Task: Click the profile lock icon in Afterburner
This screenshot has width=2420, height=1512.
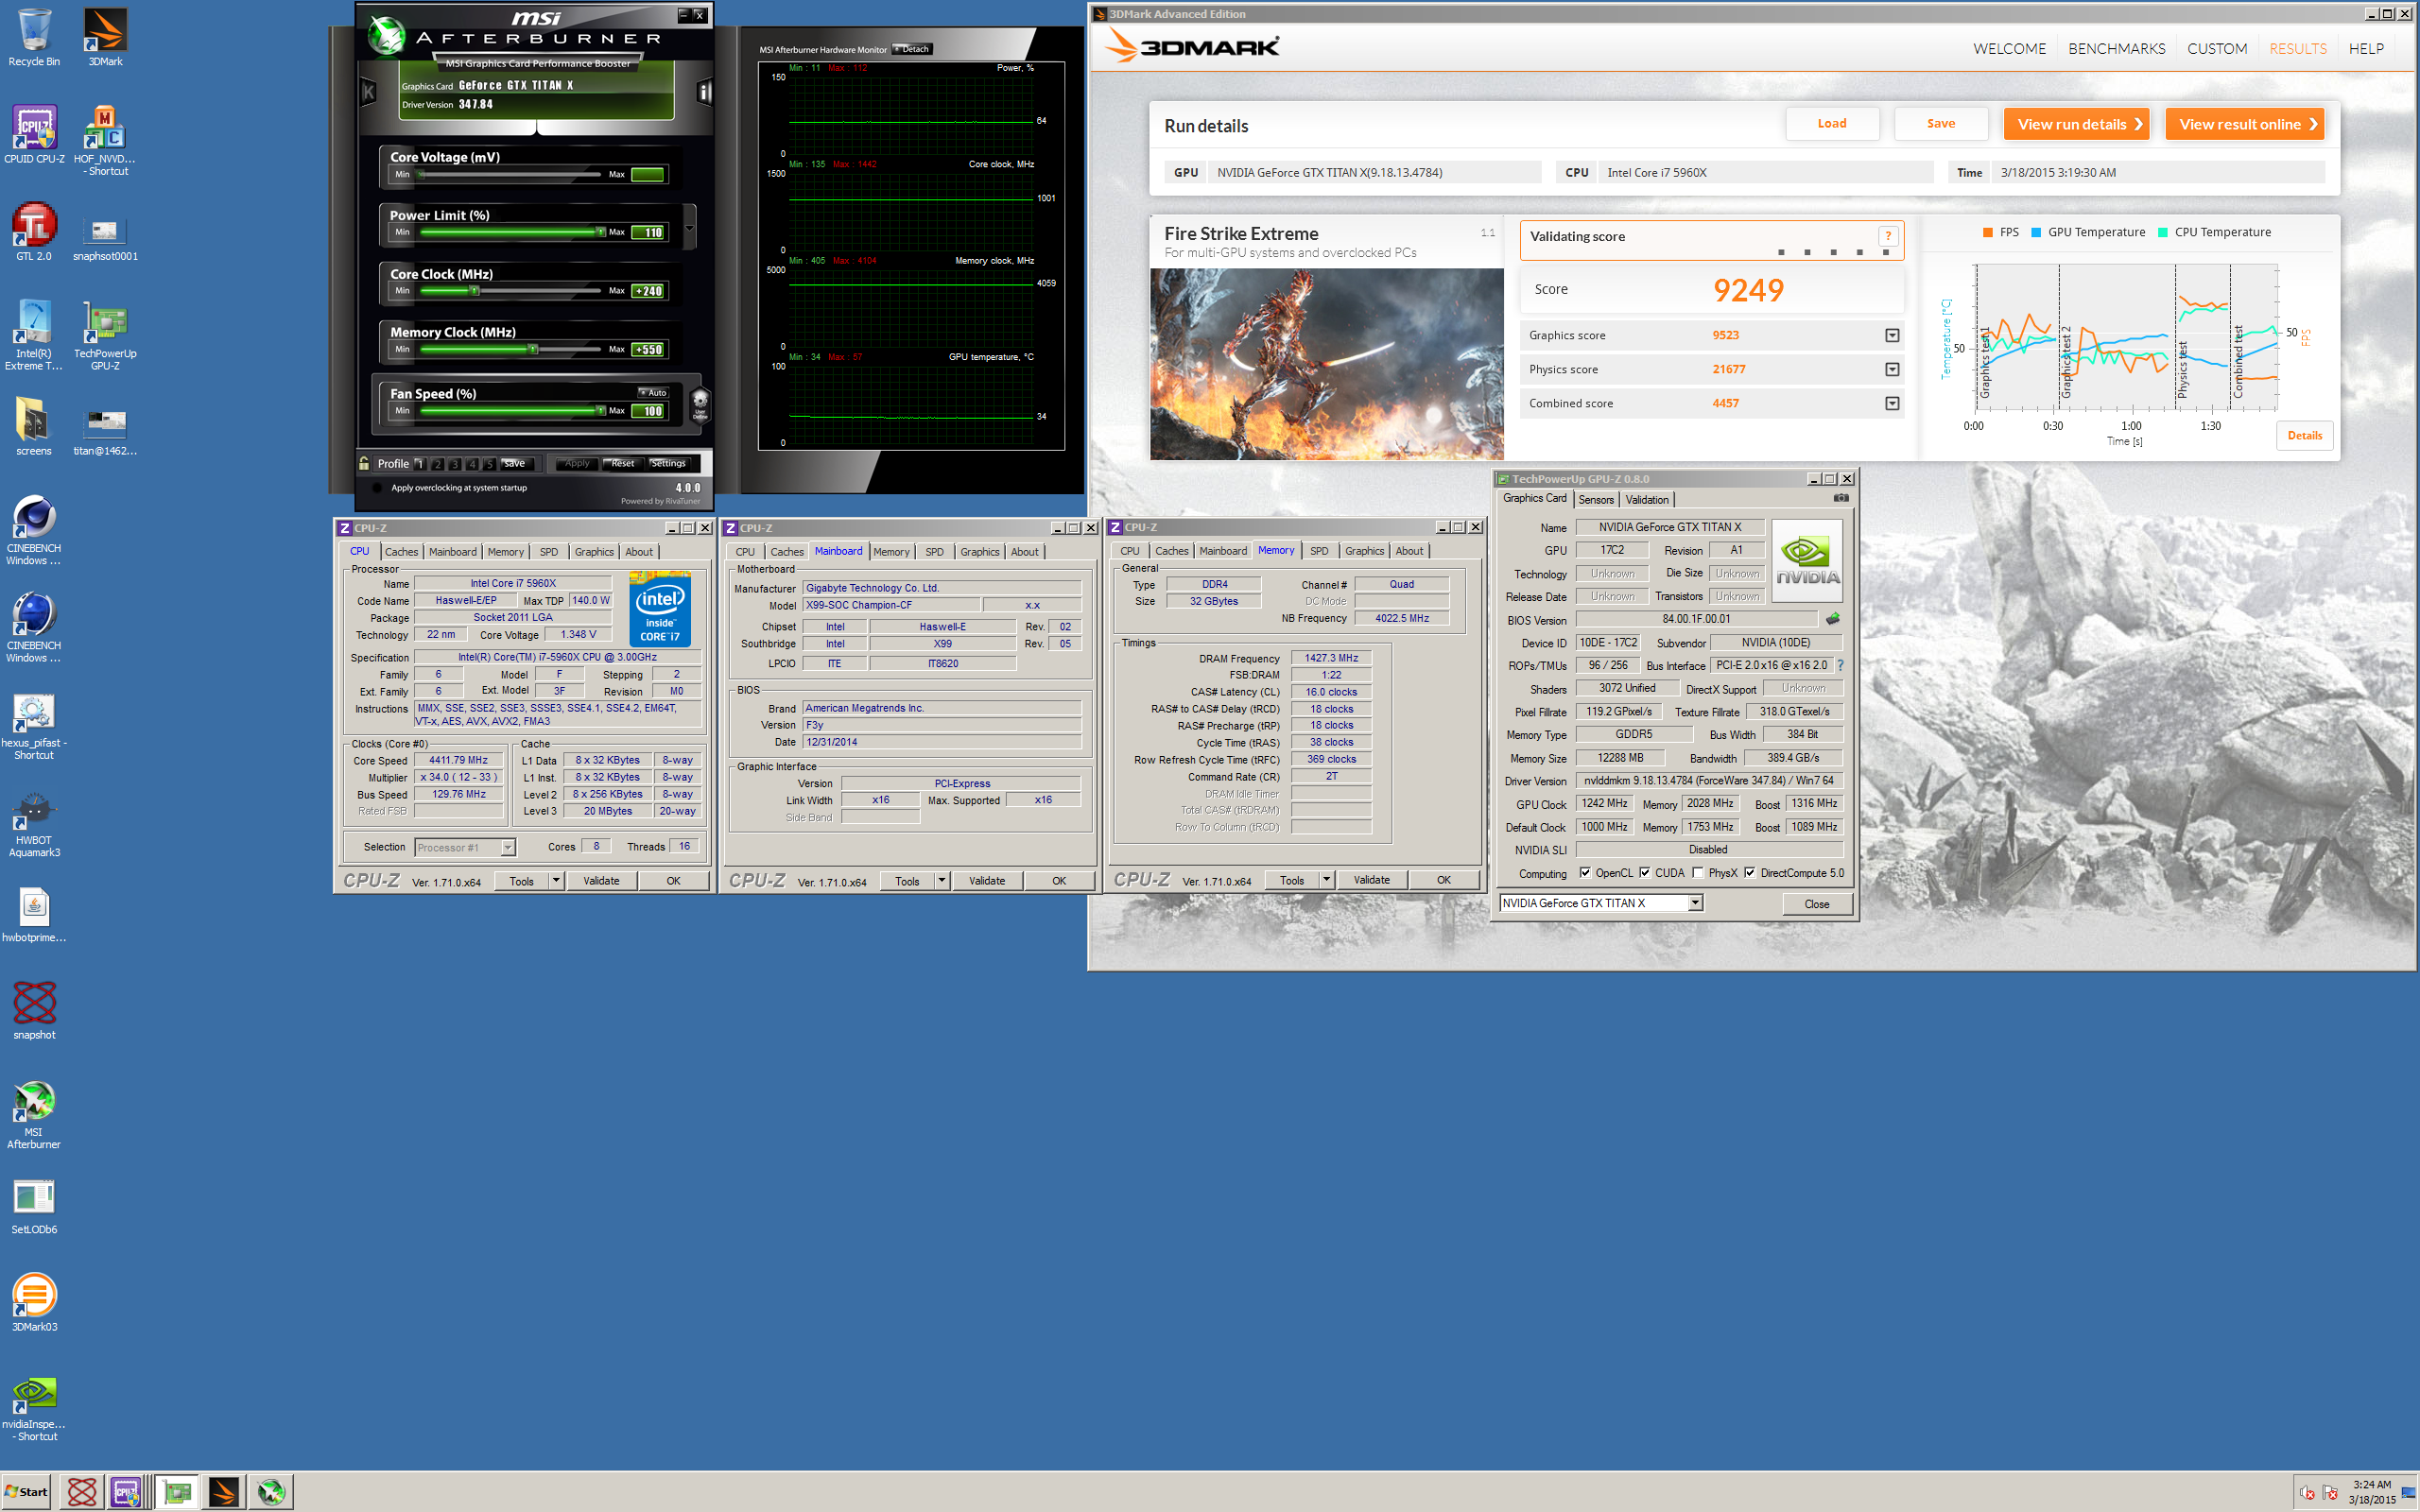Action: [364, 463]
